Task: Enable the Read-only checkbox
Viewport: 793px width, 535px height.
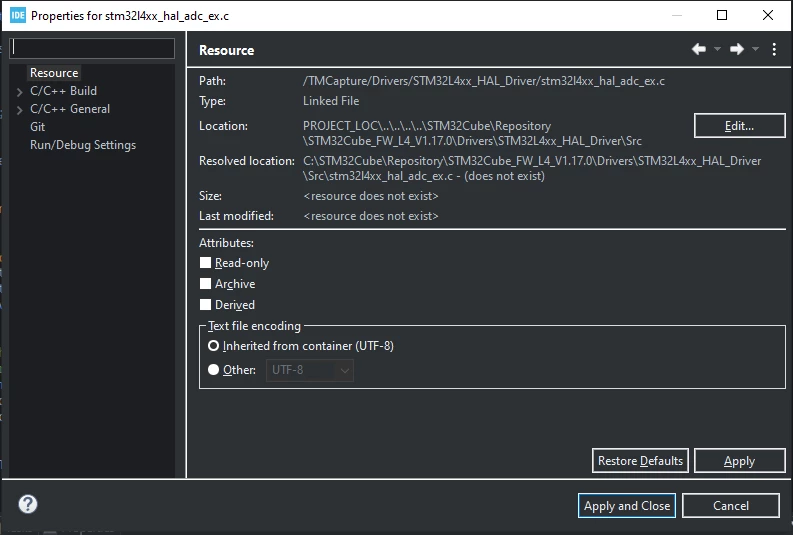Action: 205,262
